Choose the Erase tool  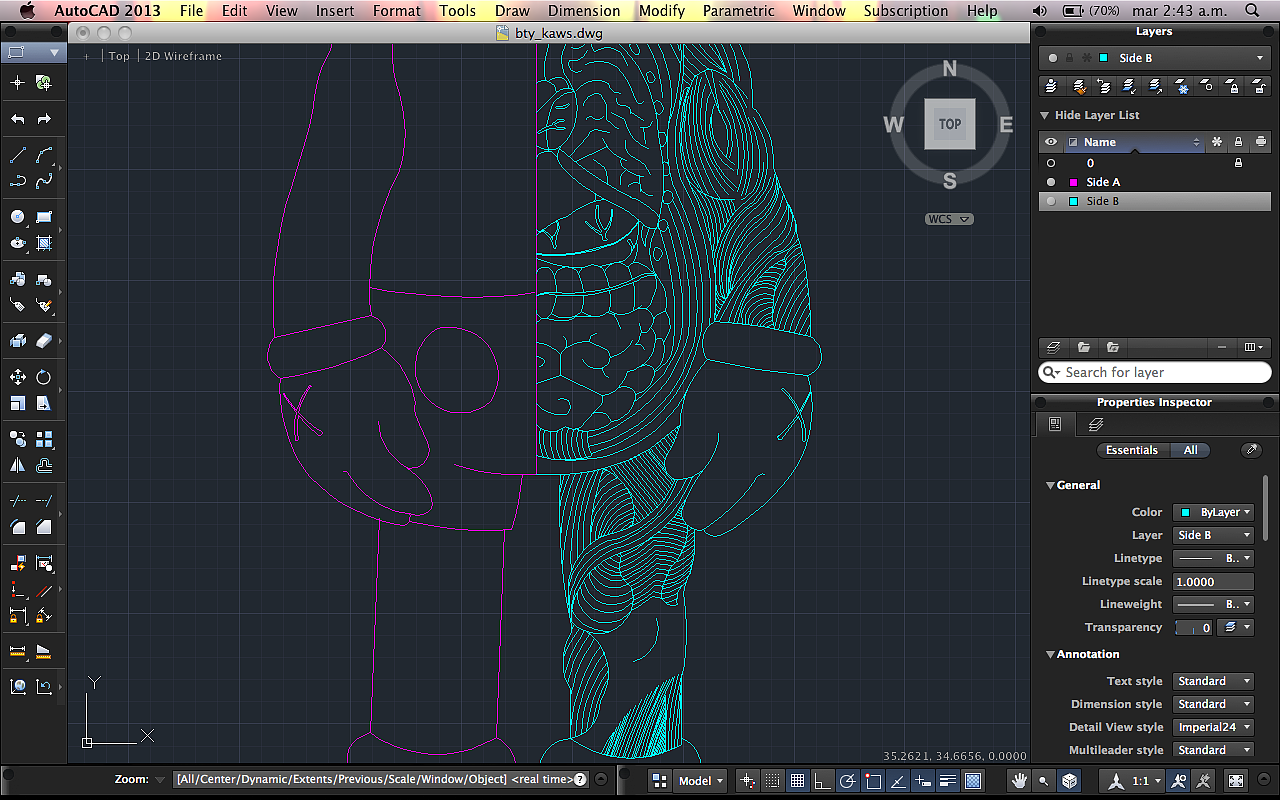[x=44, y=341]
